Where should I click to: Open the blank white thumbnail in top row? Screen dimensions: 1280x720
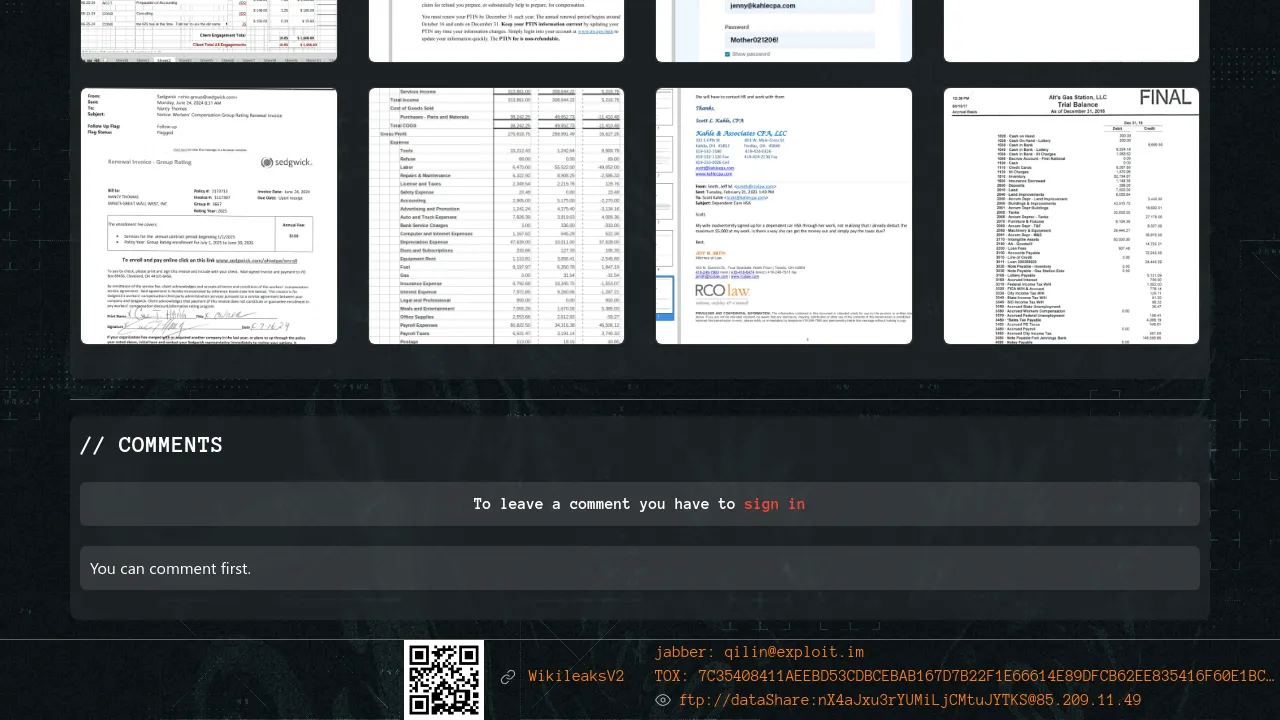pyautogui.click(x=1071, y=30)
